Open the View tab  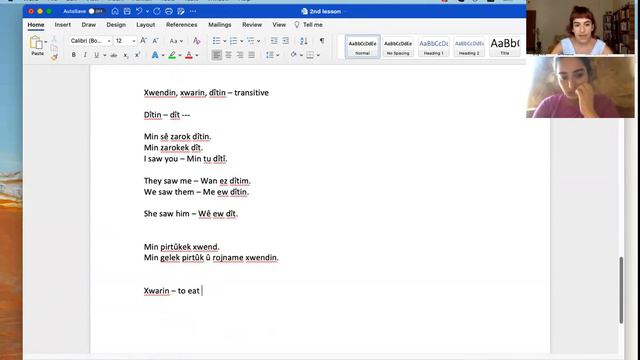[x=279, y=25]
